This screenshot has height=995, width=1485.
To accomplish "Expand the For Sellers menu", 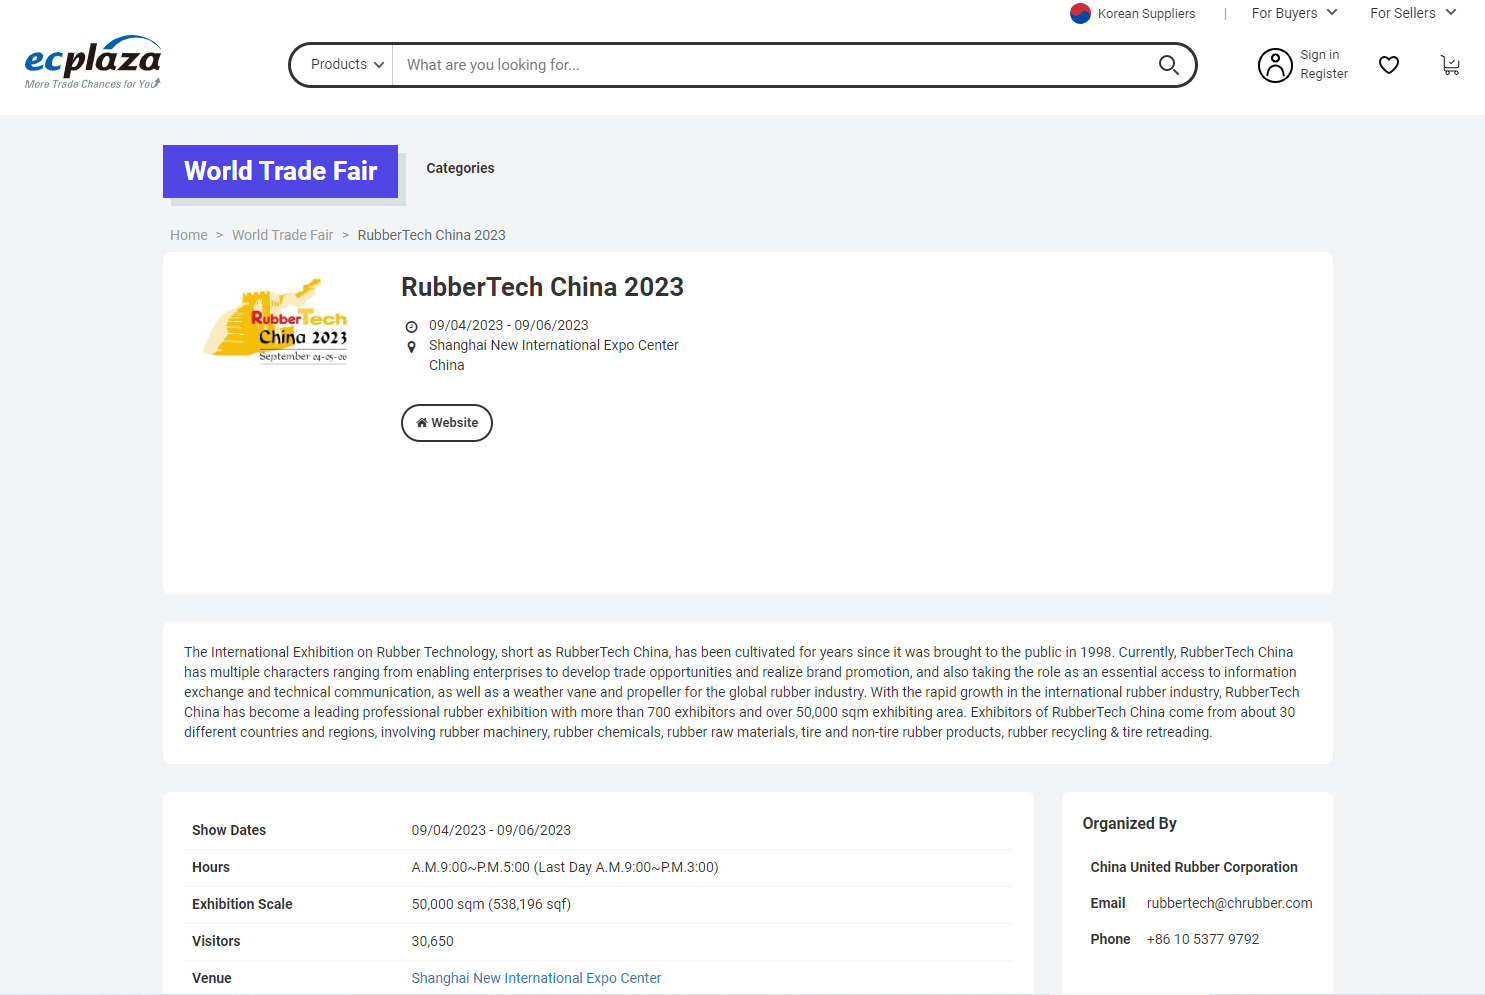I will 1413,13.
